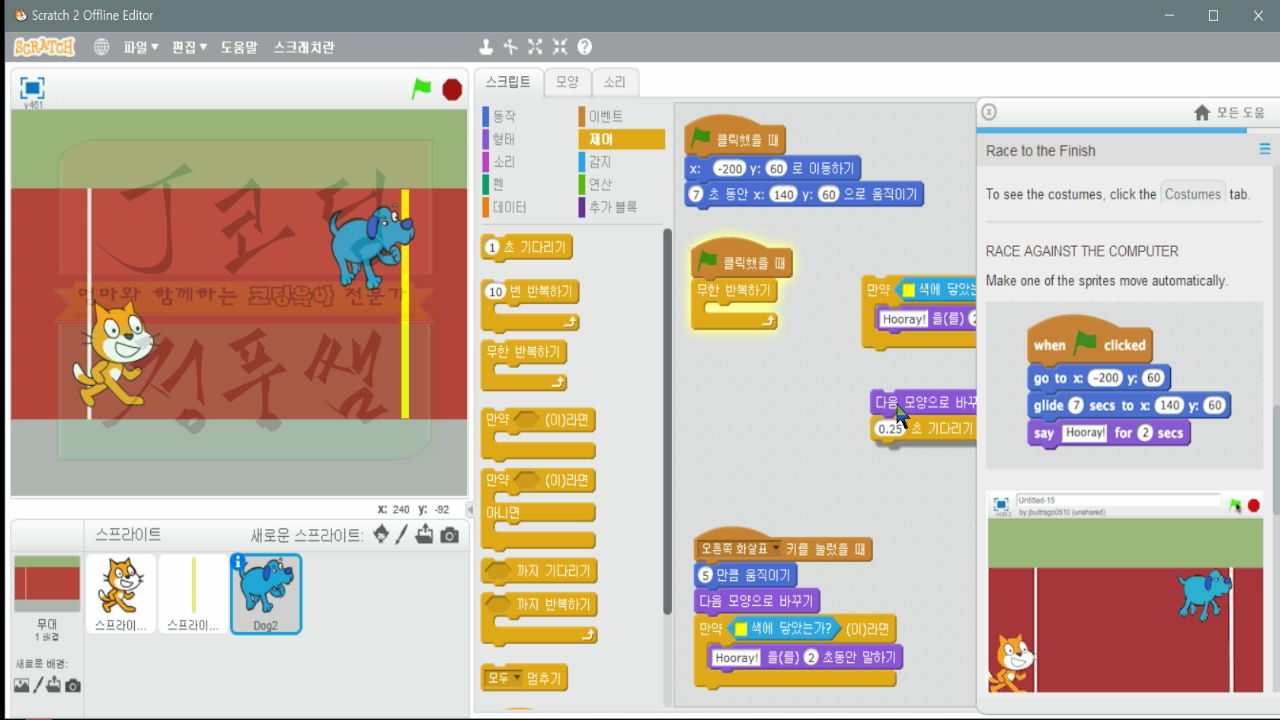
Task: Paint a new backdrop
Action: (39, 685)
